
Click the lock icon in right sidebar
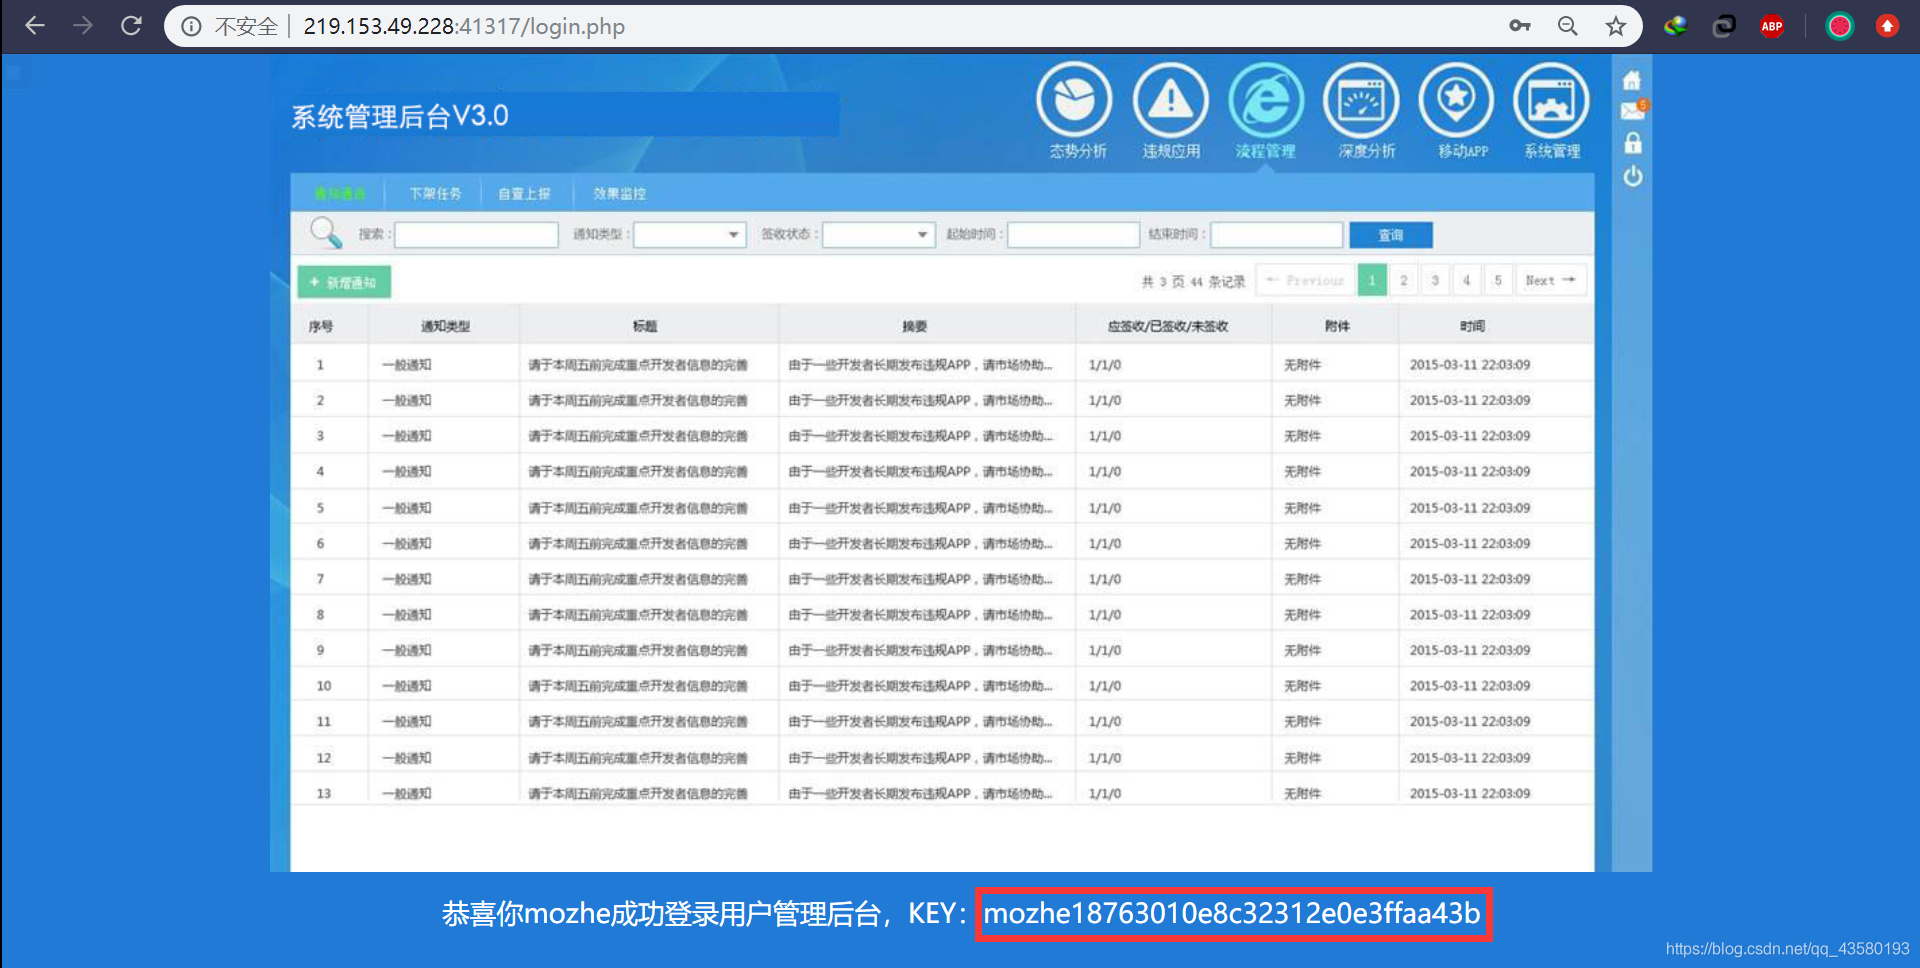[x=1633, y=143]
